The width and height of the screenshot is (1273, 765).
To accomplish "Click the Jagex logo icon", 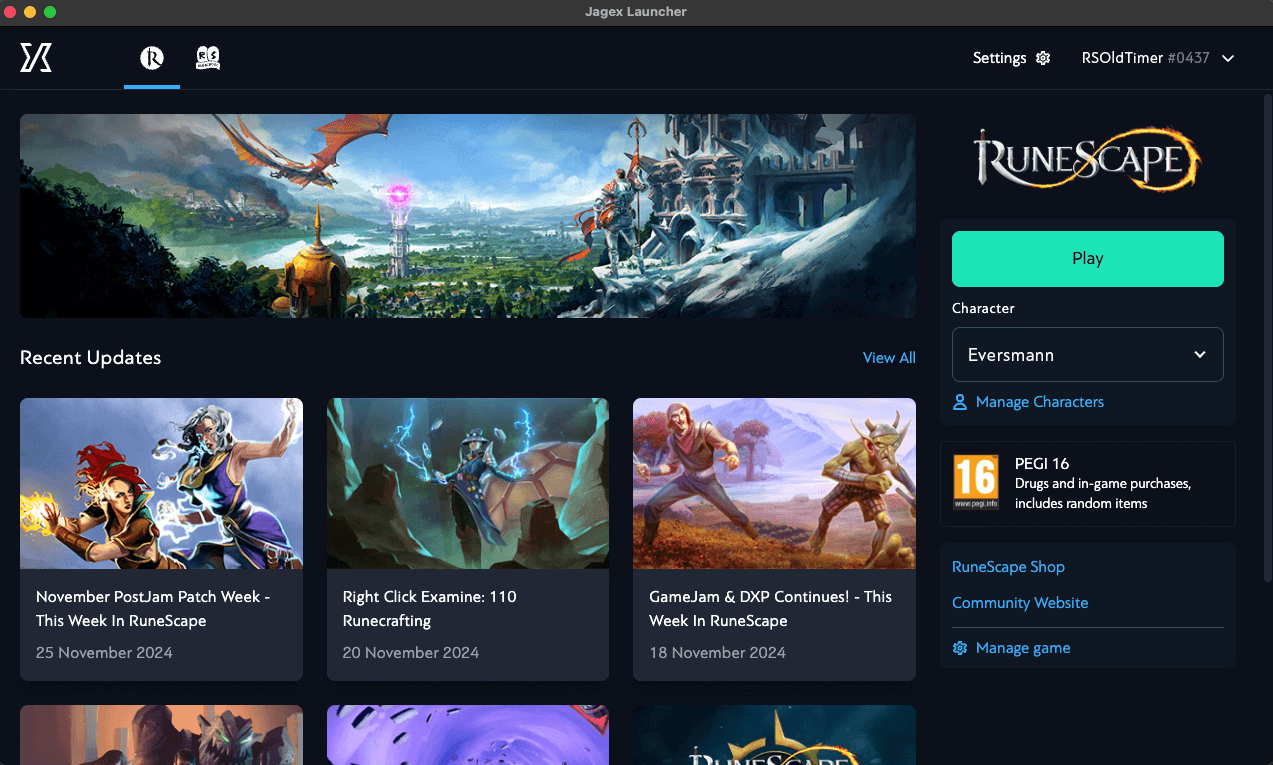I will click(36, 58).
